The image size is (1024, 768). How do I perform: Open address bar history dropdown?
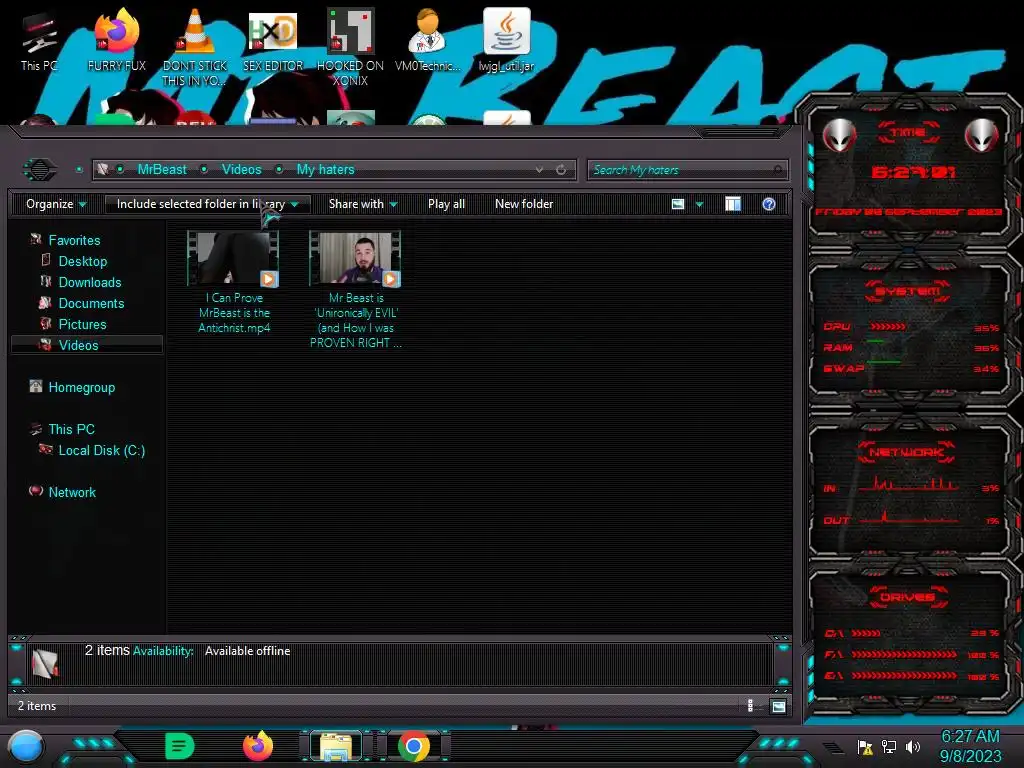pyautogui.click(x=539, y=170)
